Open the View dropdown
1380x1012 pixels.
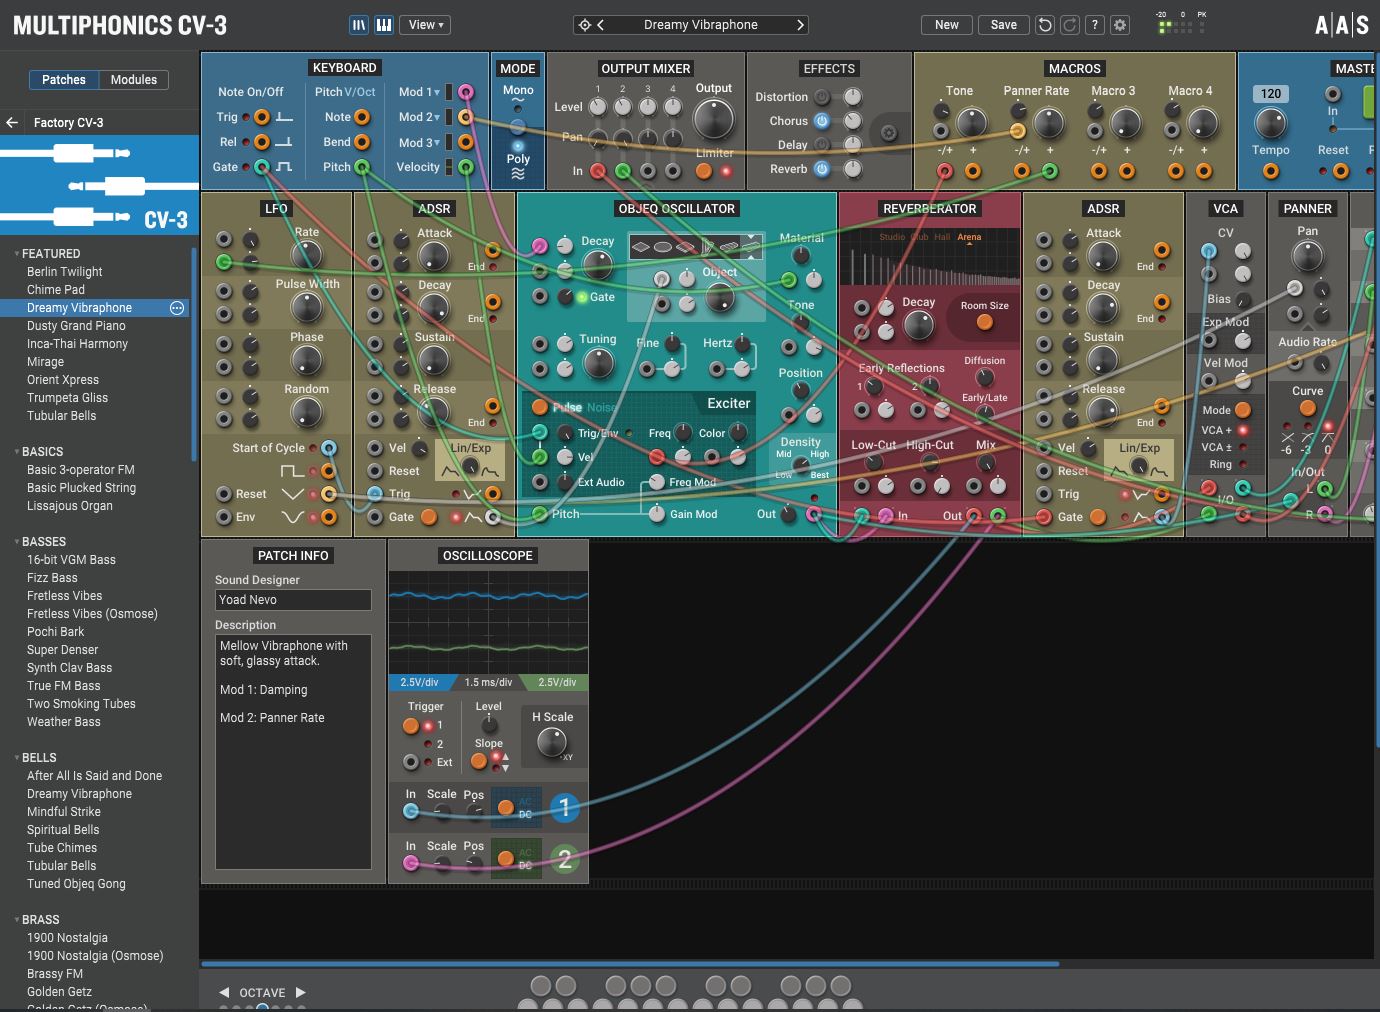426,25
